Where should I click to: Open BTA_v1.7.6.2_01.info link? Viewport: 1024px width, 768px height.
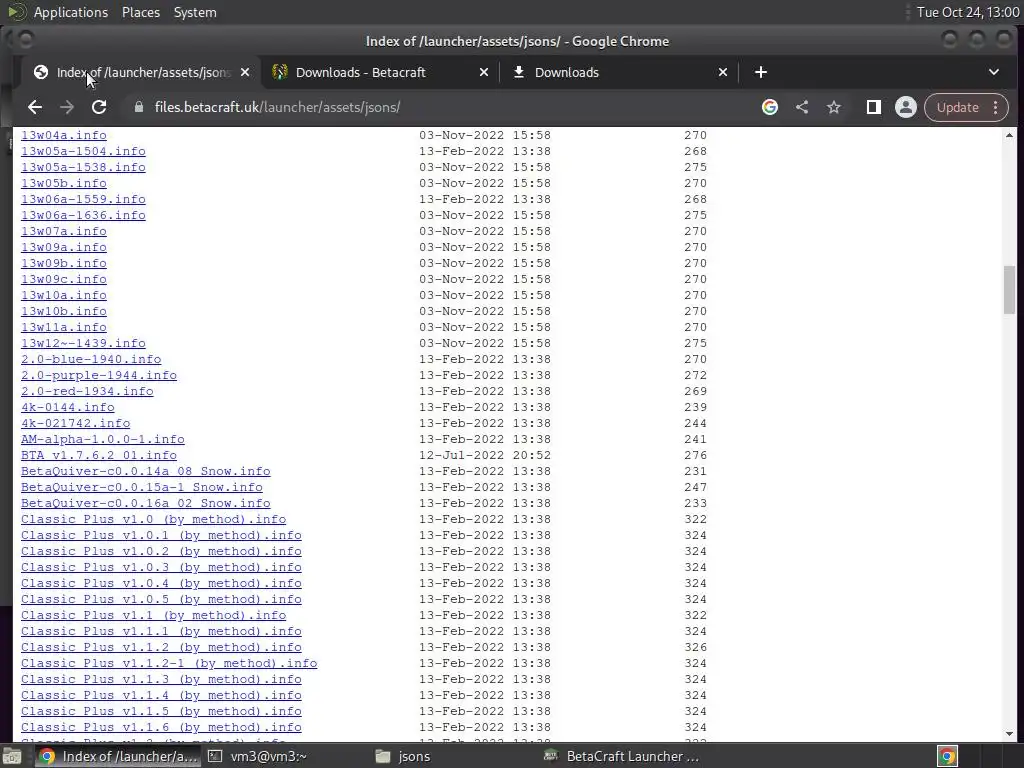tap(99, 455)
